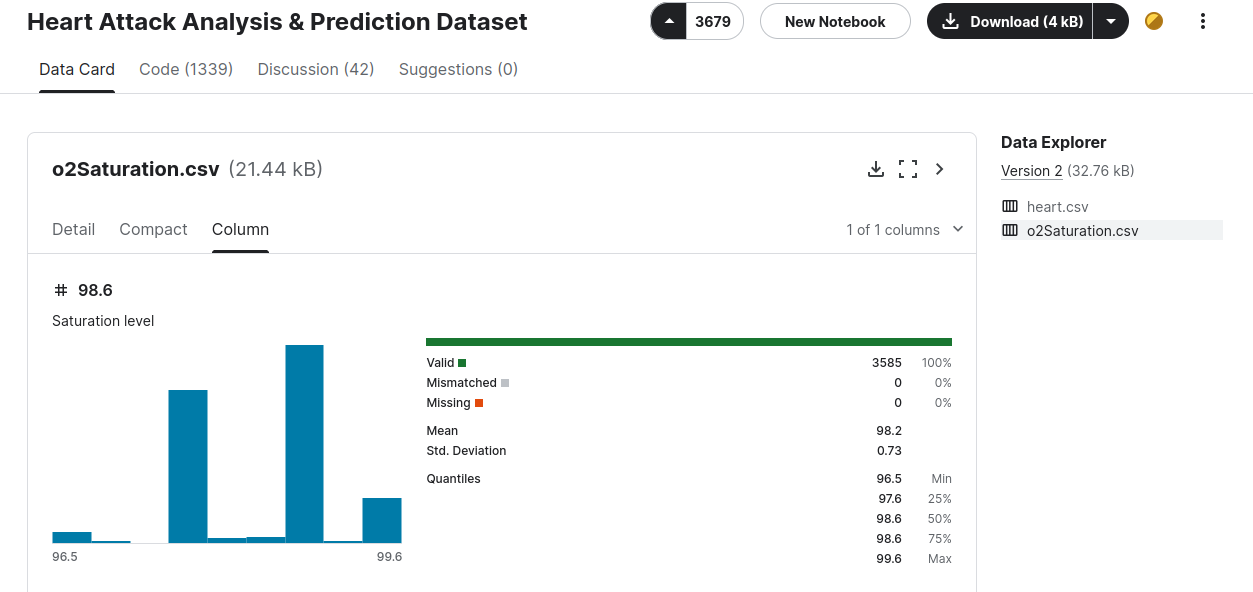
Task: Click the upvote arrow button
Action: [669, 22]
